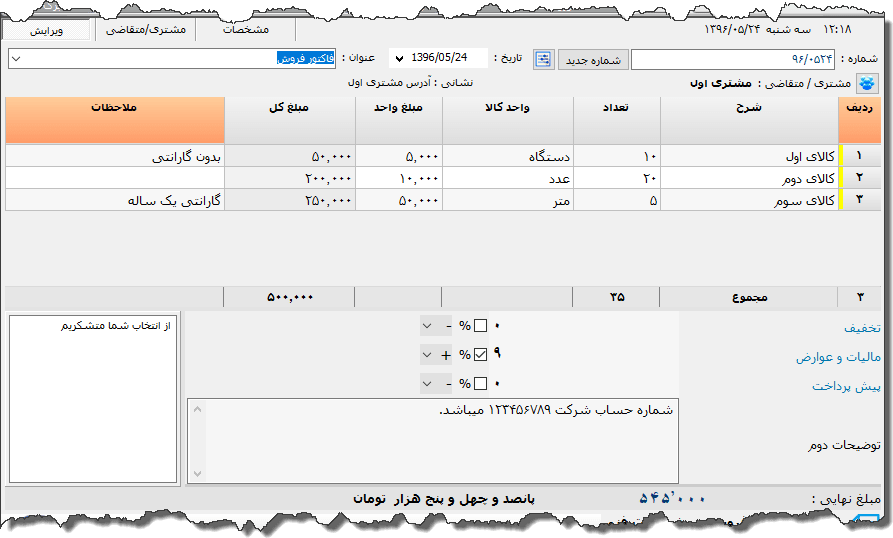Click the مالیات و عوارض link label
Image resolution: width=893 pixels, height=538 pixels.
[x=838, y=357]
